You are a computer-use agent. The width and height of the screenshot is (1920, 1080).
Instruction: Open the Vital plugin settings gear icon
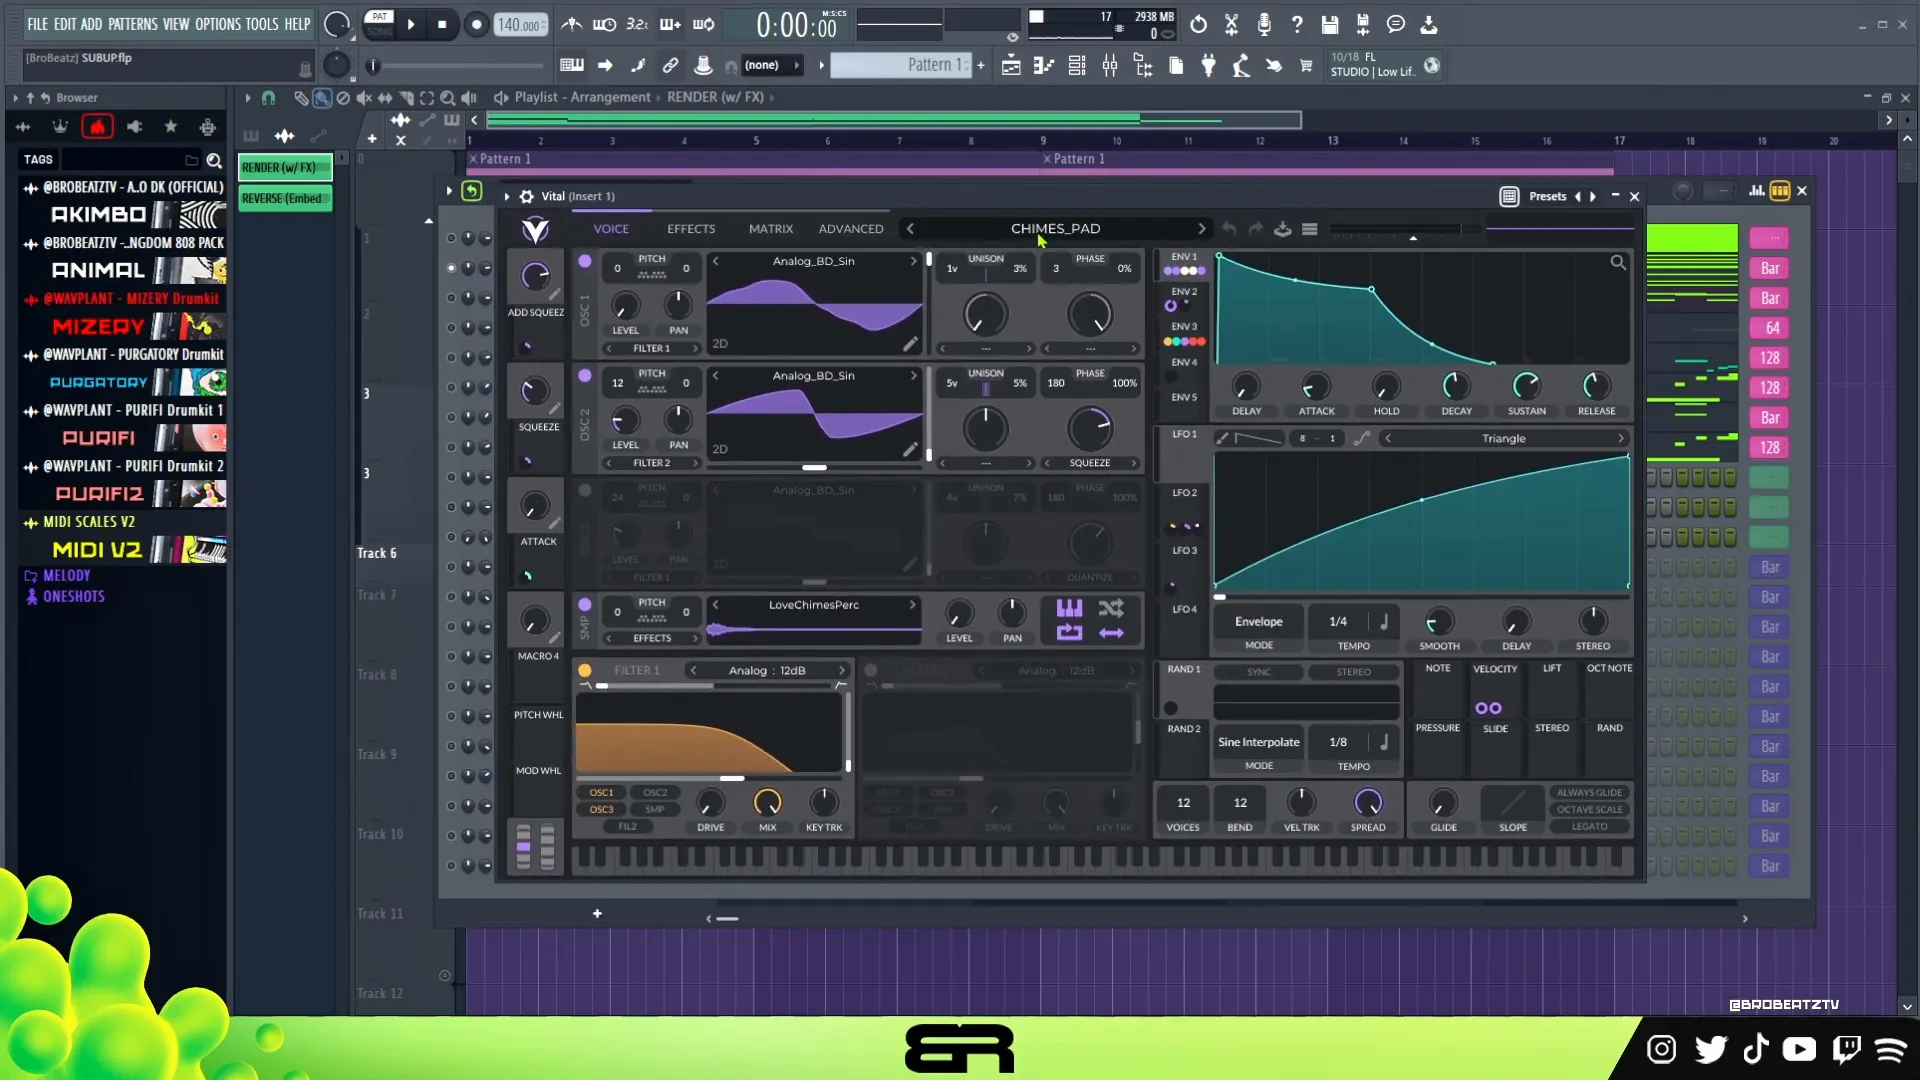[526, 196]
